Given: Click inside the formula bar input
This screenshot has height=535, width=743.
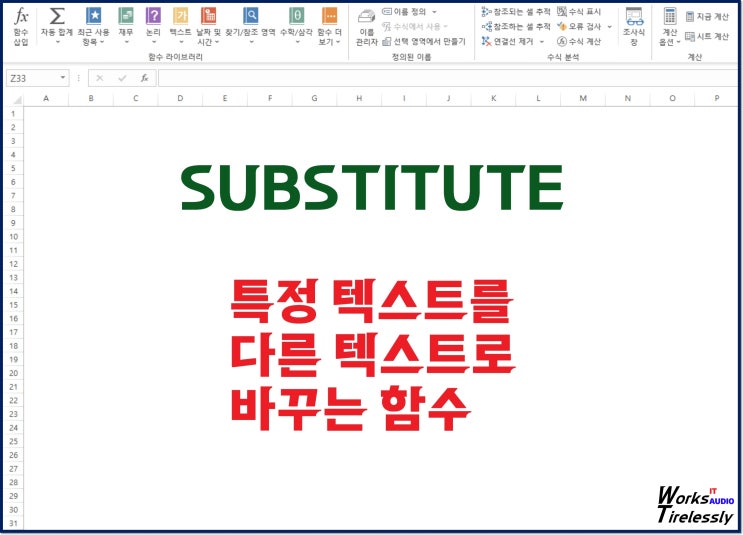Looking at the screenshot, I should [x=448, y=78].
